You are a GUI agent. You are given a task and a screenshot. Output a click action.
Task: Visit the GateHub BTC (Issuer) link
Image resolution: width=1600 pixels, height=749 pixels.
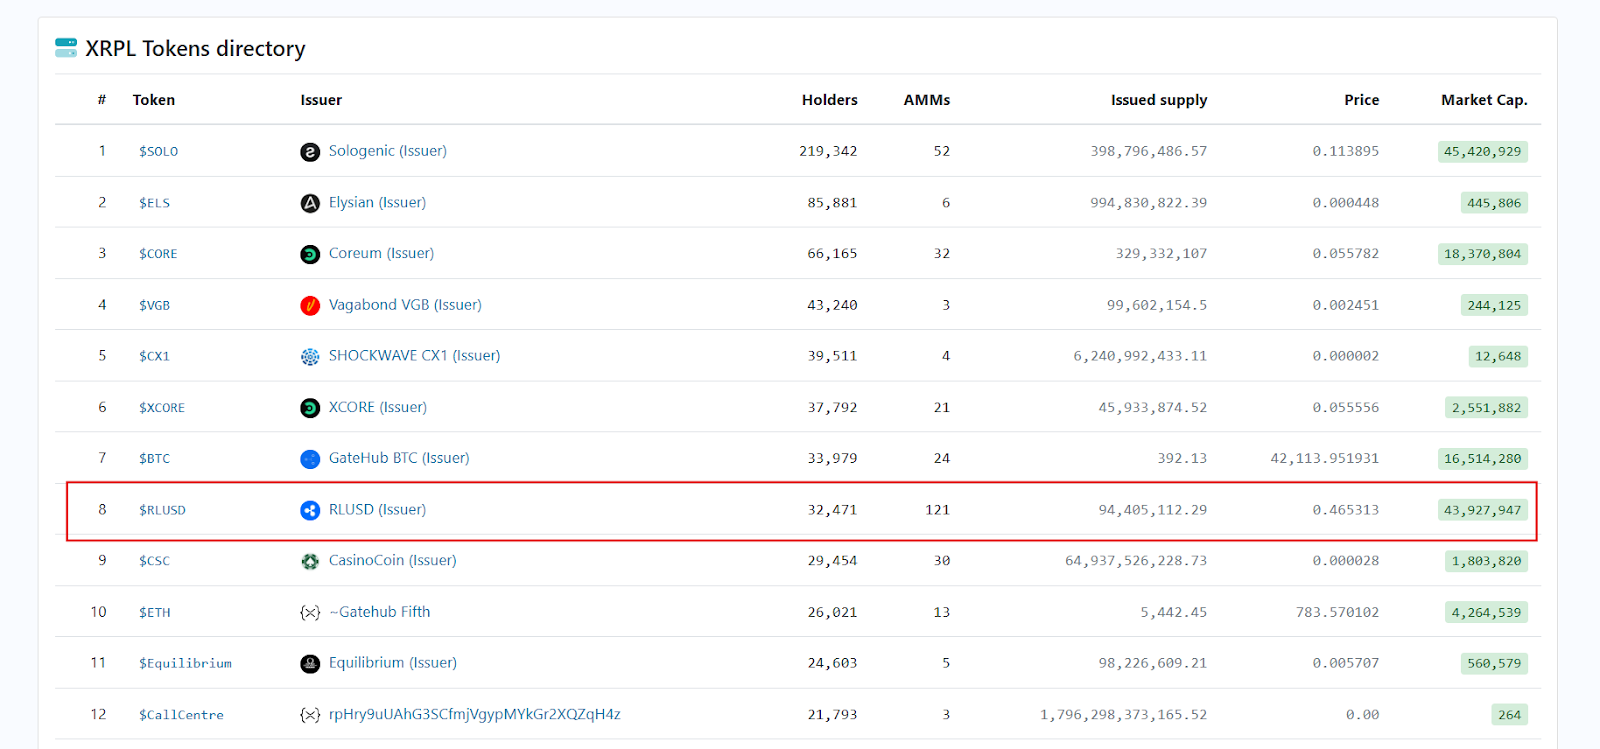[399, 458]
